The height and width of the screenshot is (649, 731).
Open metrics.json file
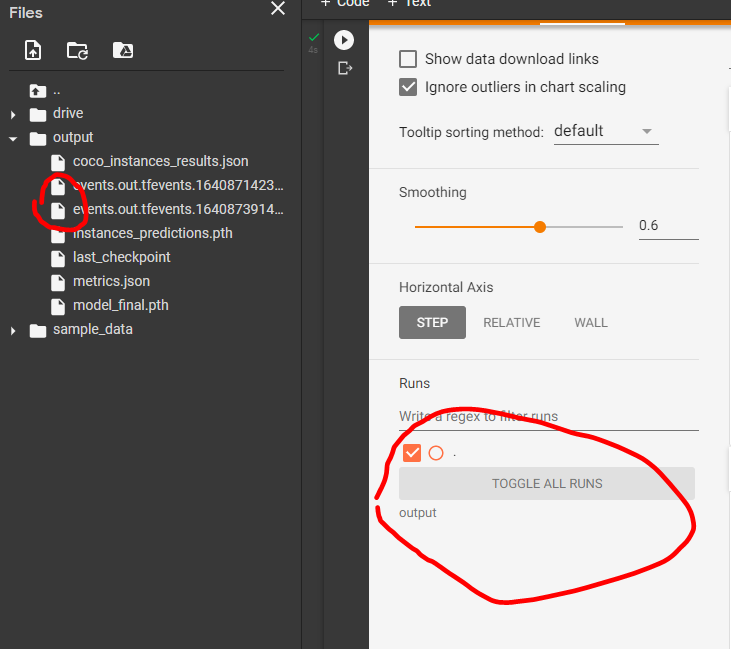(111, 281)
